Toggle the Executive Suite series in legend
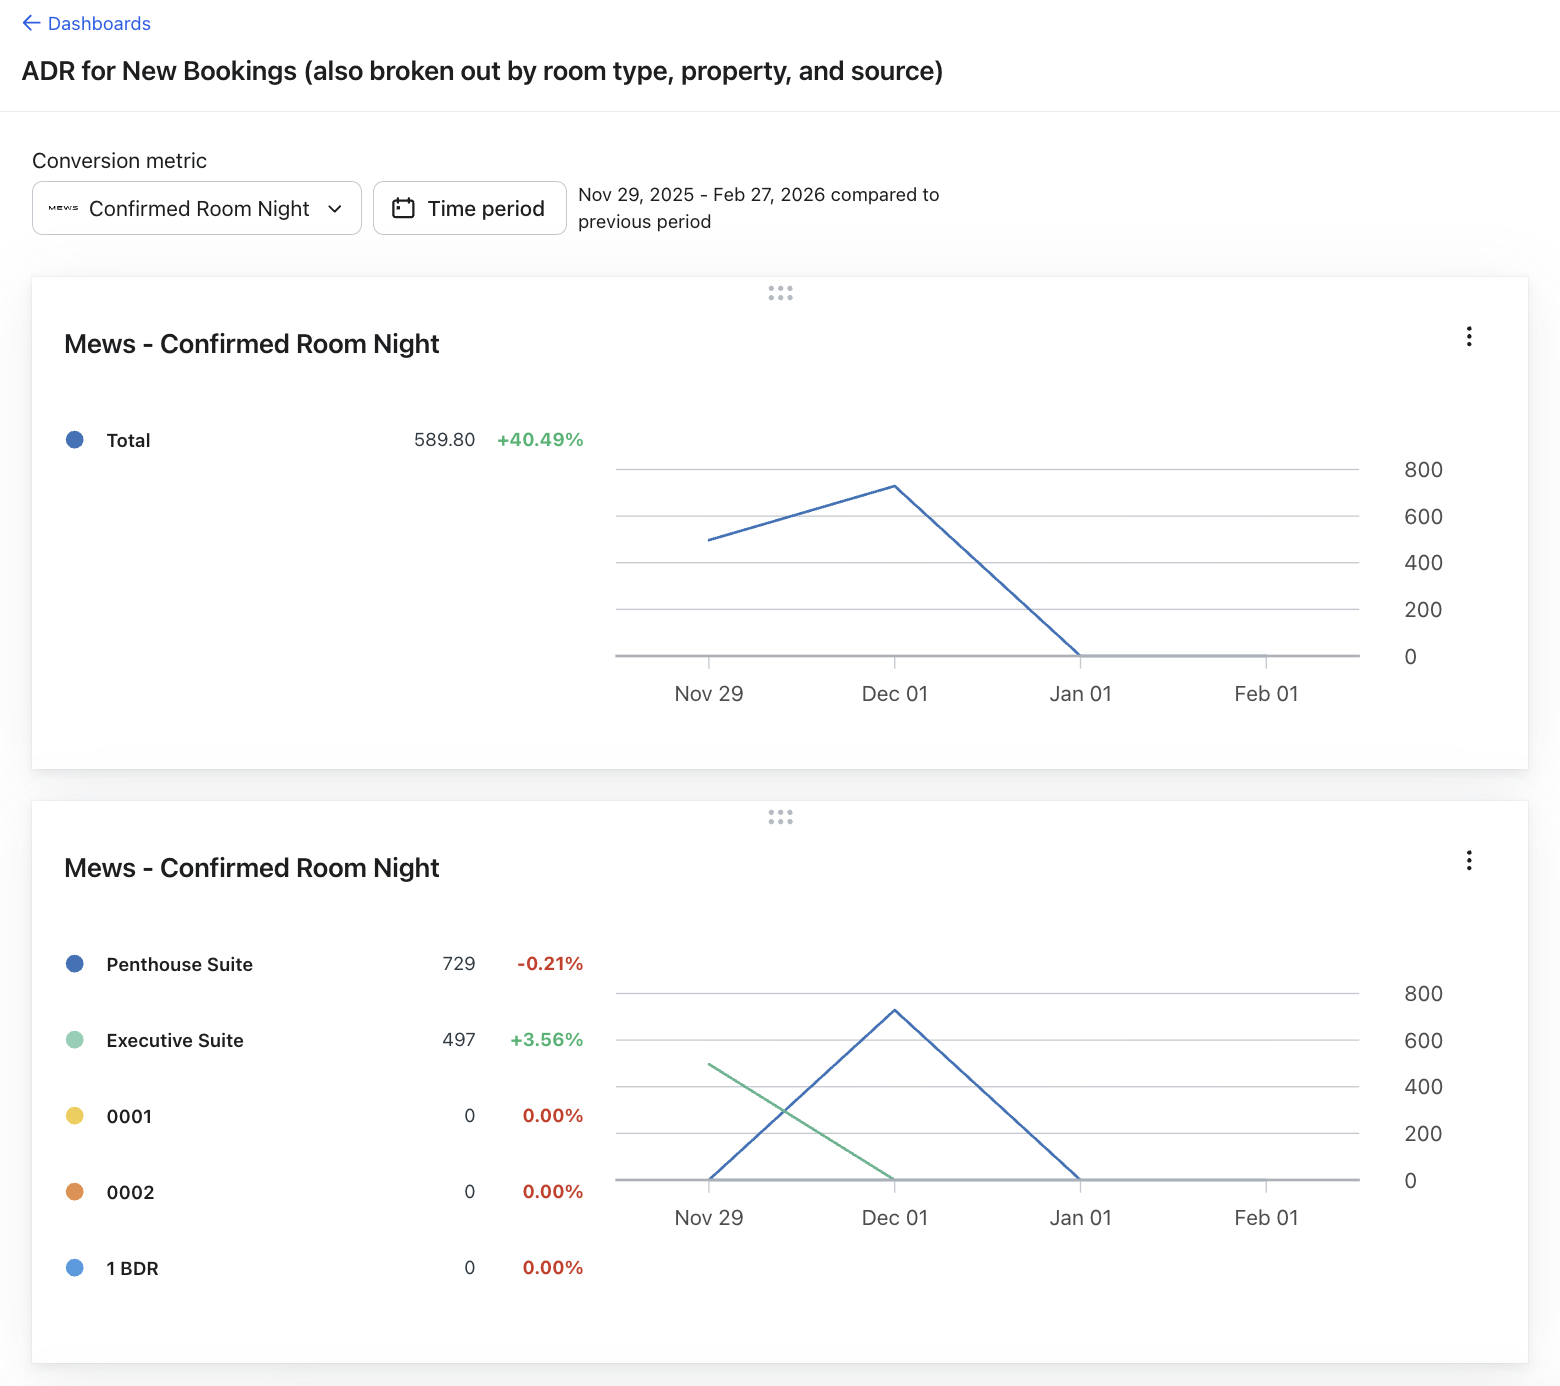Viewport: 1560px width, 1386px height. pos(174,1040)
